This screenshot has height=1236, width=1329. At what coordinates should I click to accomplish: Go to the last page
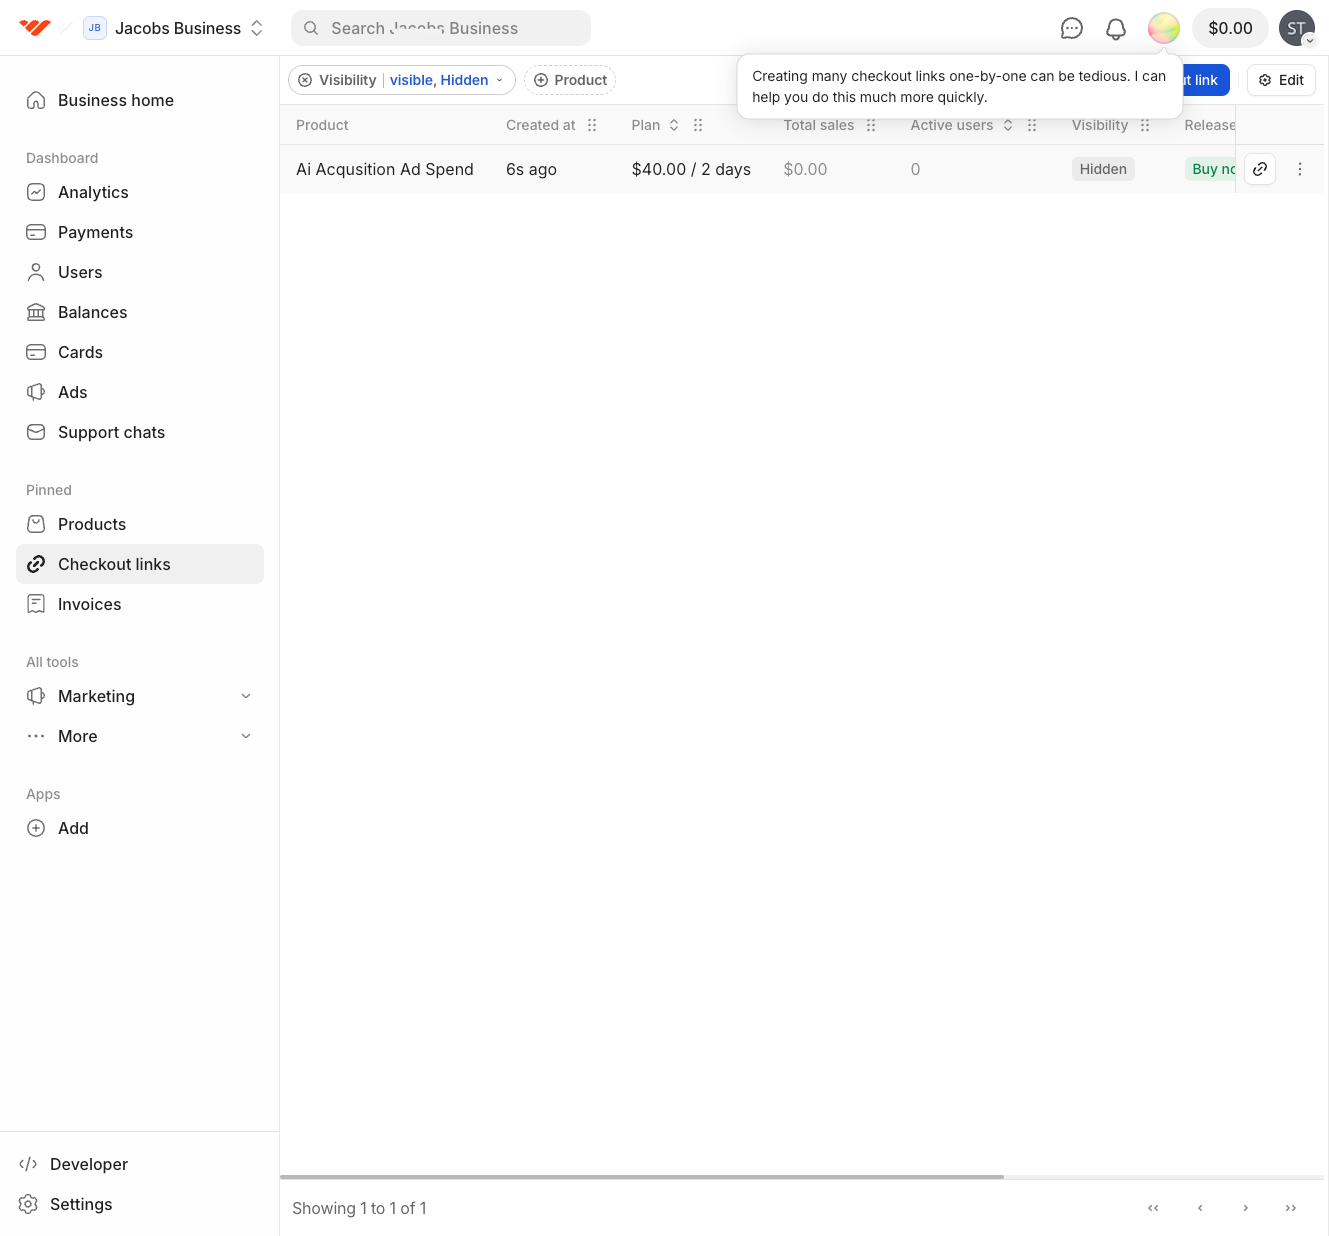click(x=1291, y=1208)
